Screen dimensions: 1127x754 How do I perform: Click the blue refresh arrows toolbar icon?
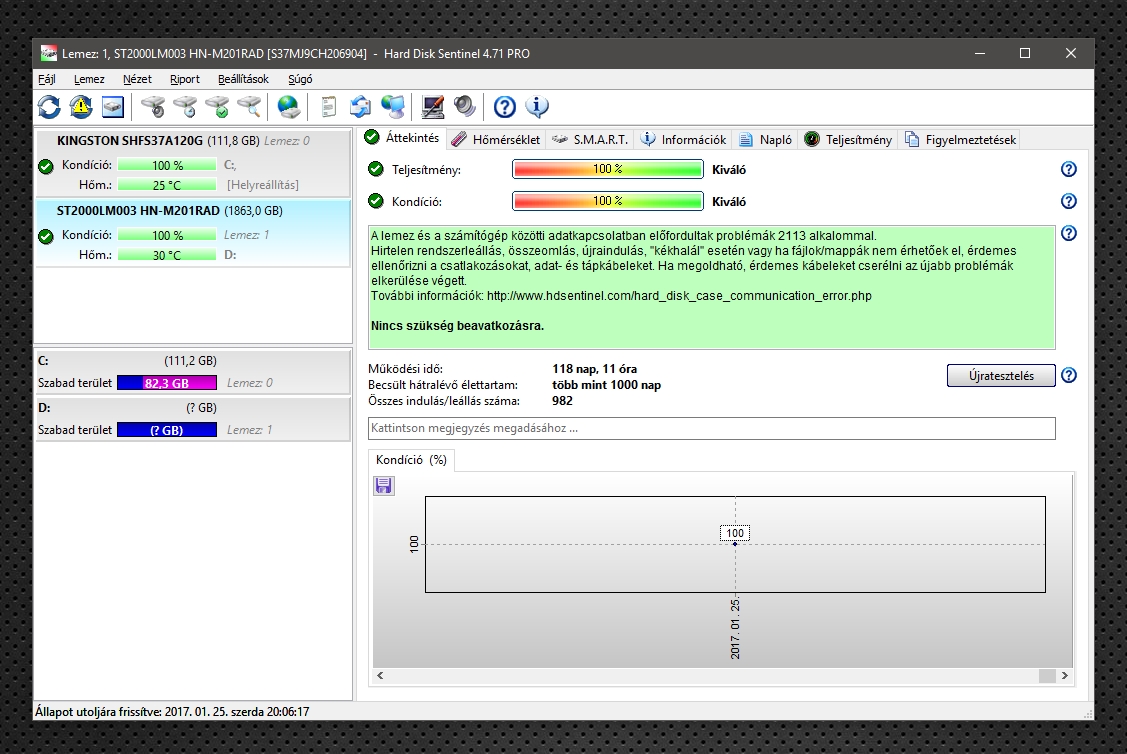click(49, 107)
